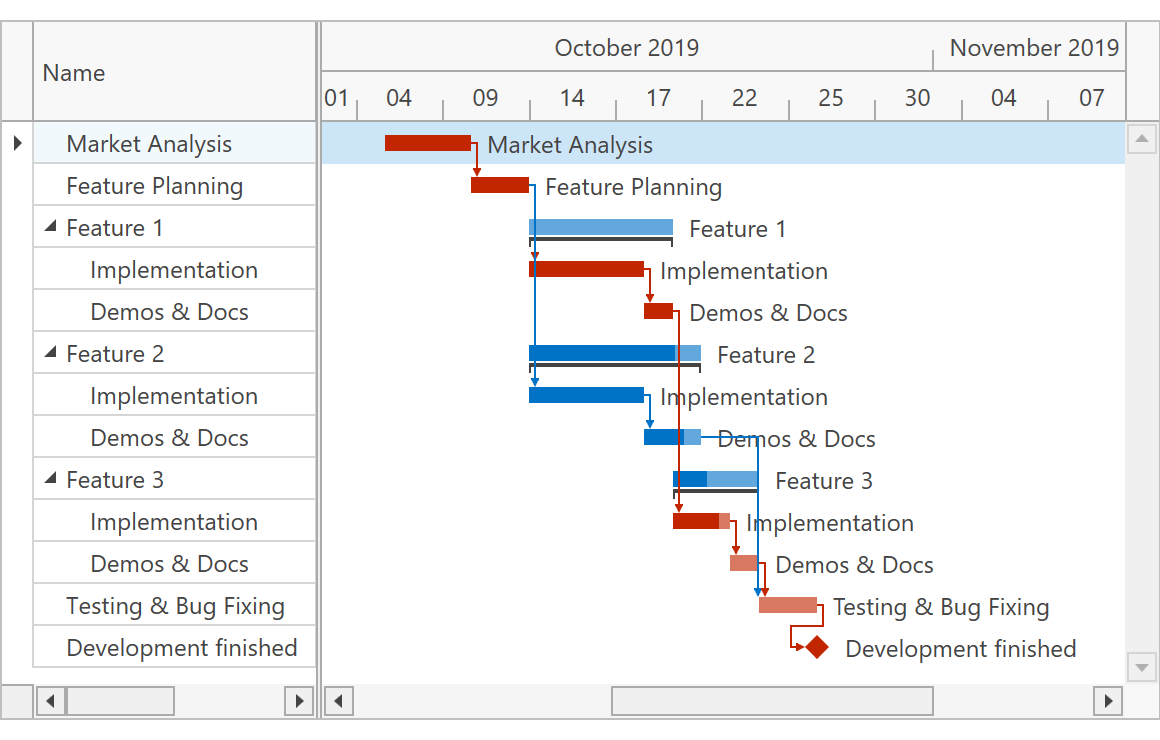
Task: Select Implementation row under Feature 1
Action: point(175,269)
